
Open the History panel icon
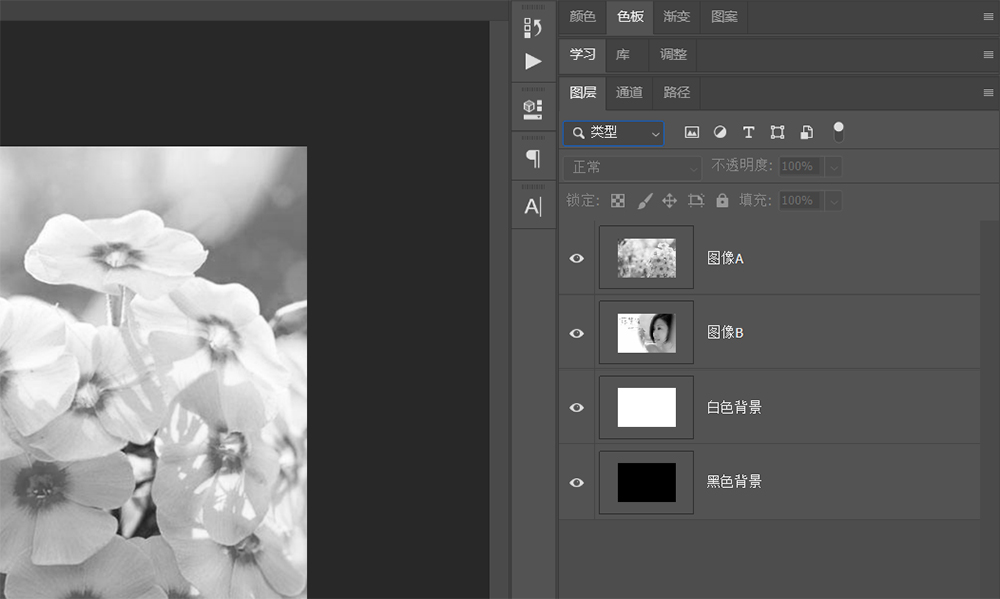[533, 27]
